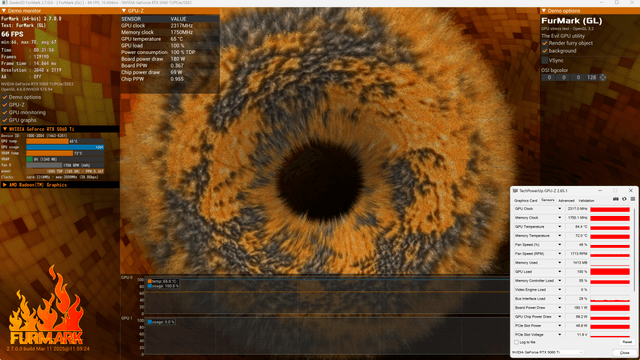Switch to the Graphics Card tab

coord(525,200)
